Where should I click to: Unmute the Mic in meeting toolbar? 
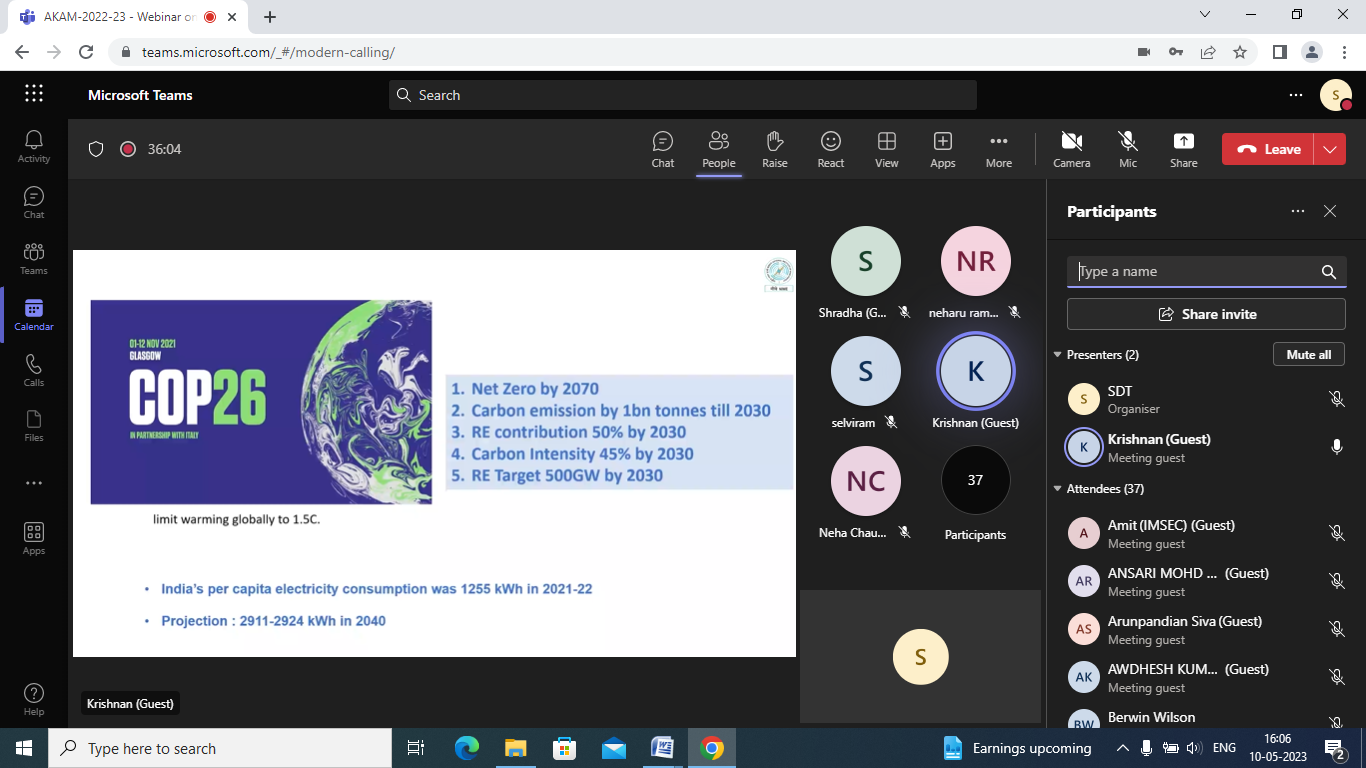click(1127, 149)
